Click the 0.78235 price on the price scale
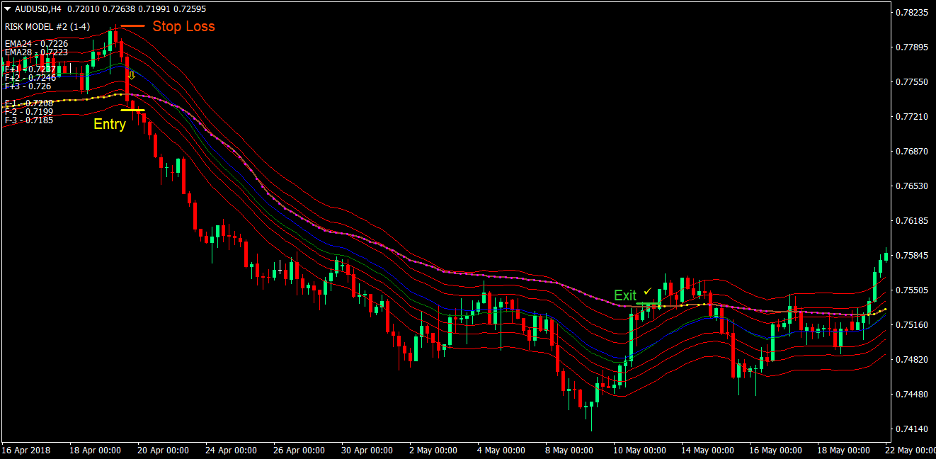Viewport: 936px width, 460px height. [913, 12]
